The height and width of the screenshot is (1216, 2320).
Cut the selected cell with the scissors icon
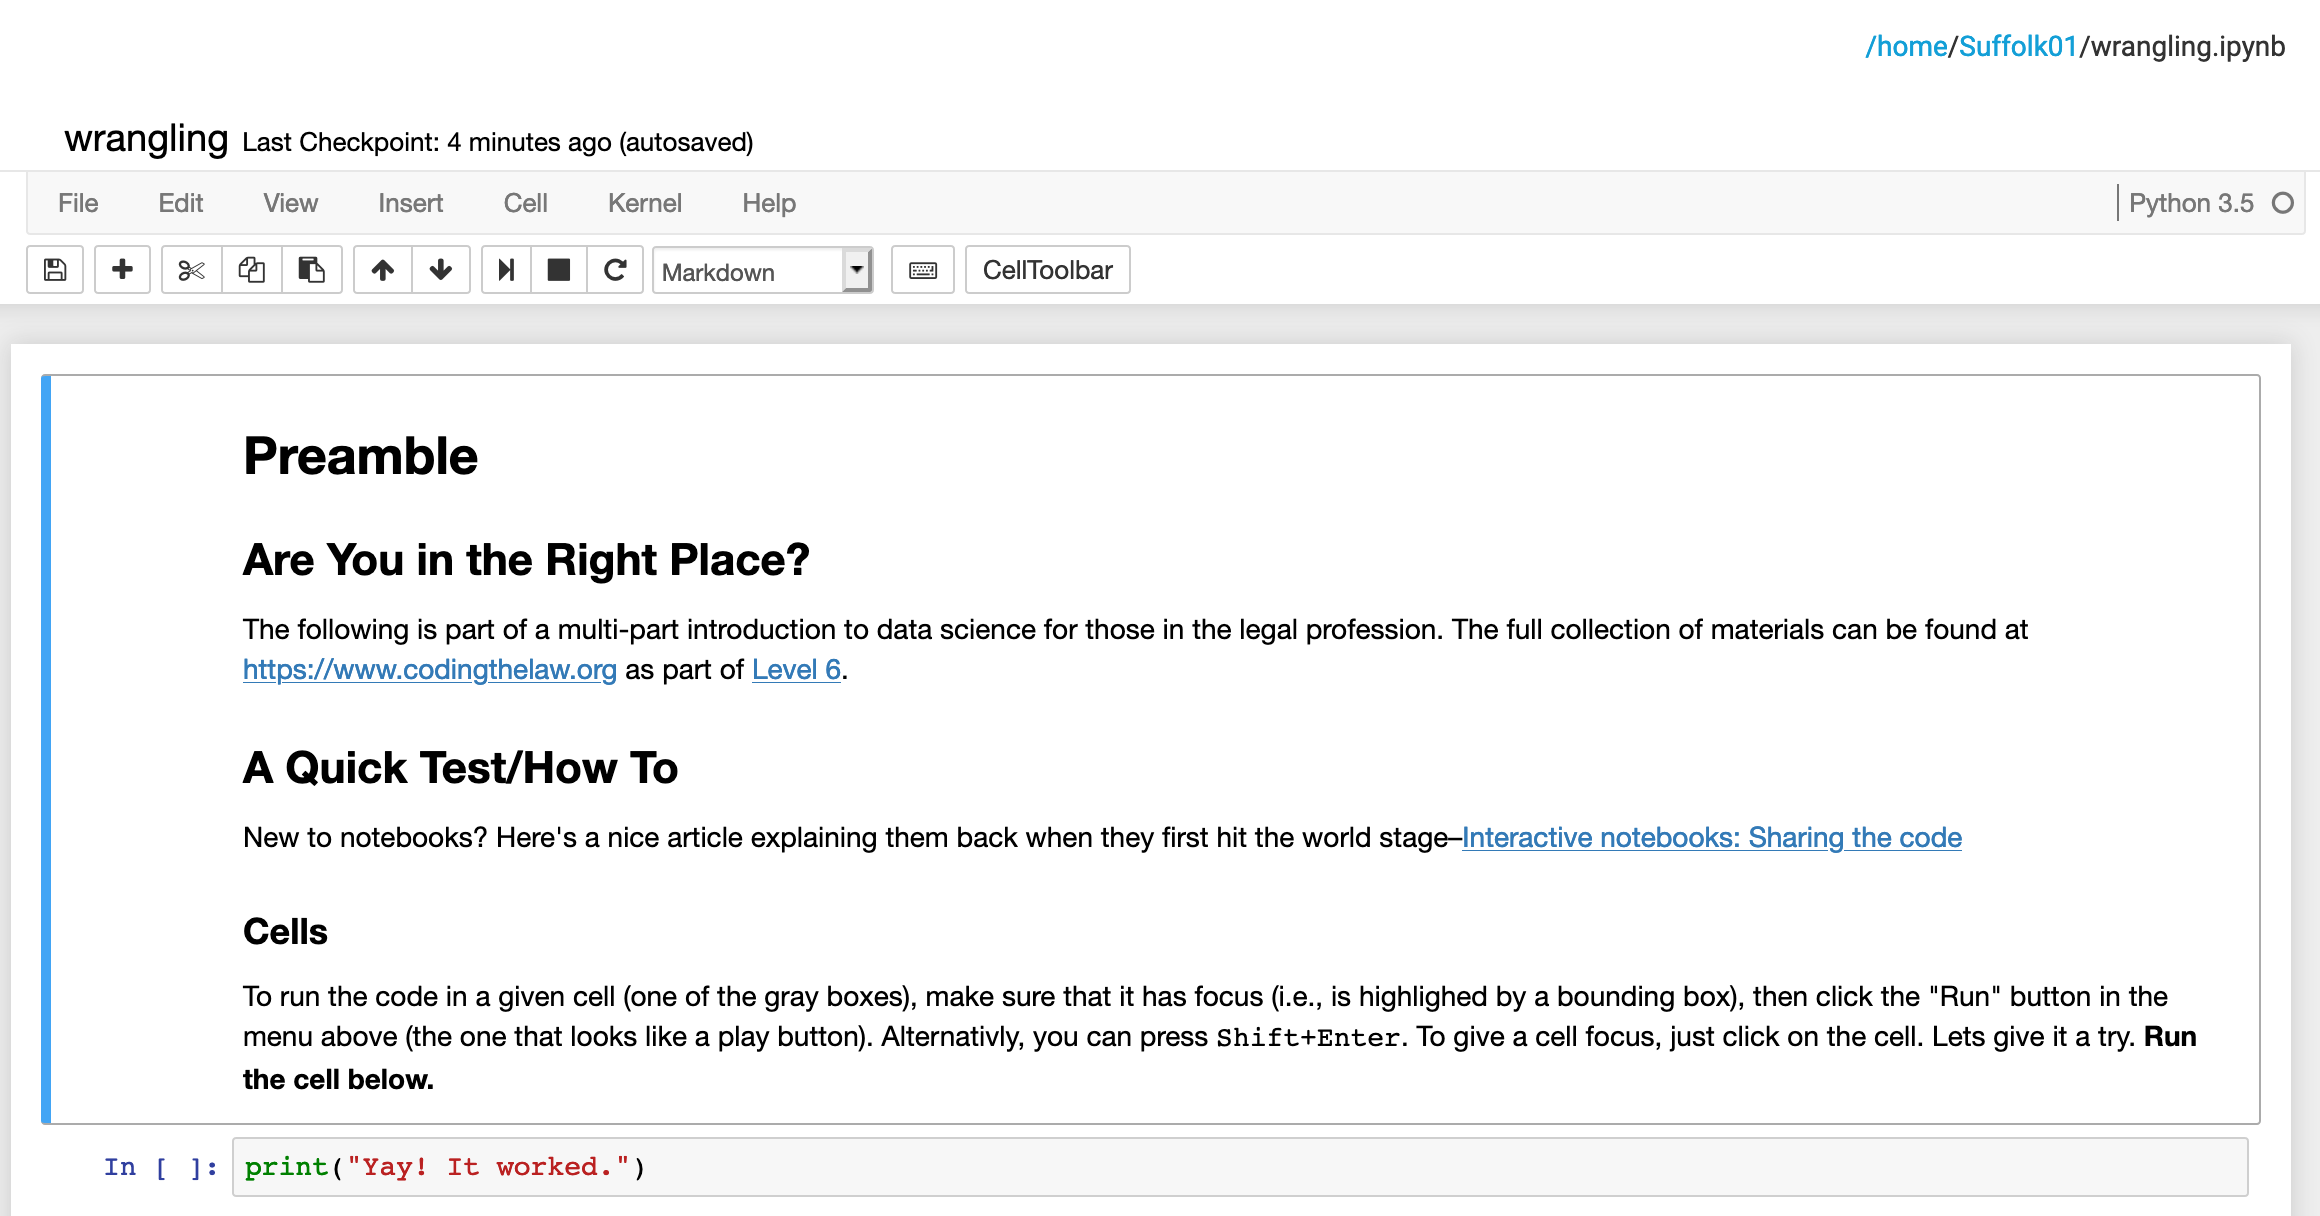(191, 270)
